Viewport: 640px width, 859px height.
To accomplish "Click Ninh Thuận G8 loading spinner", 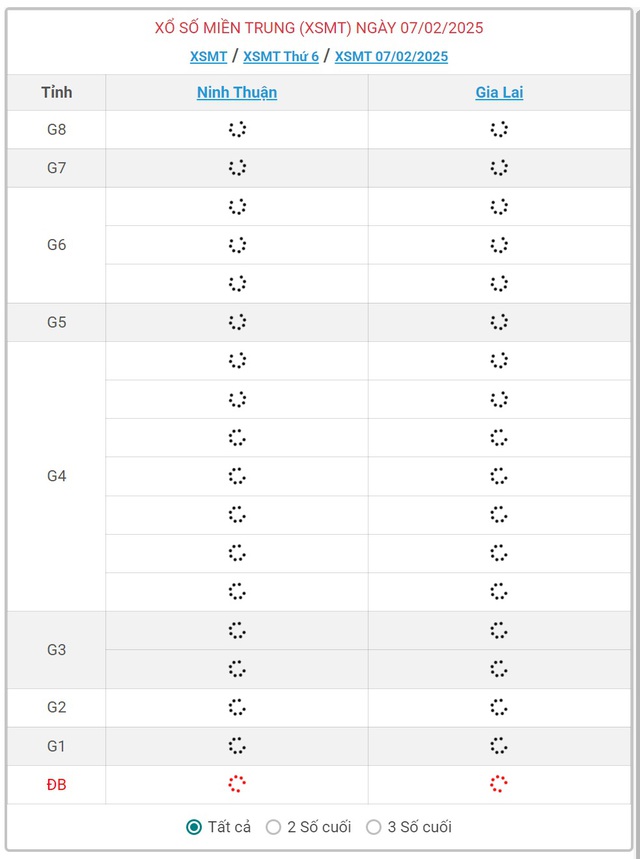I will [x=237, y=129].
